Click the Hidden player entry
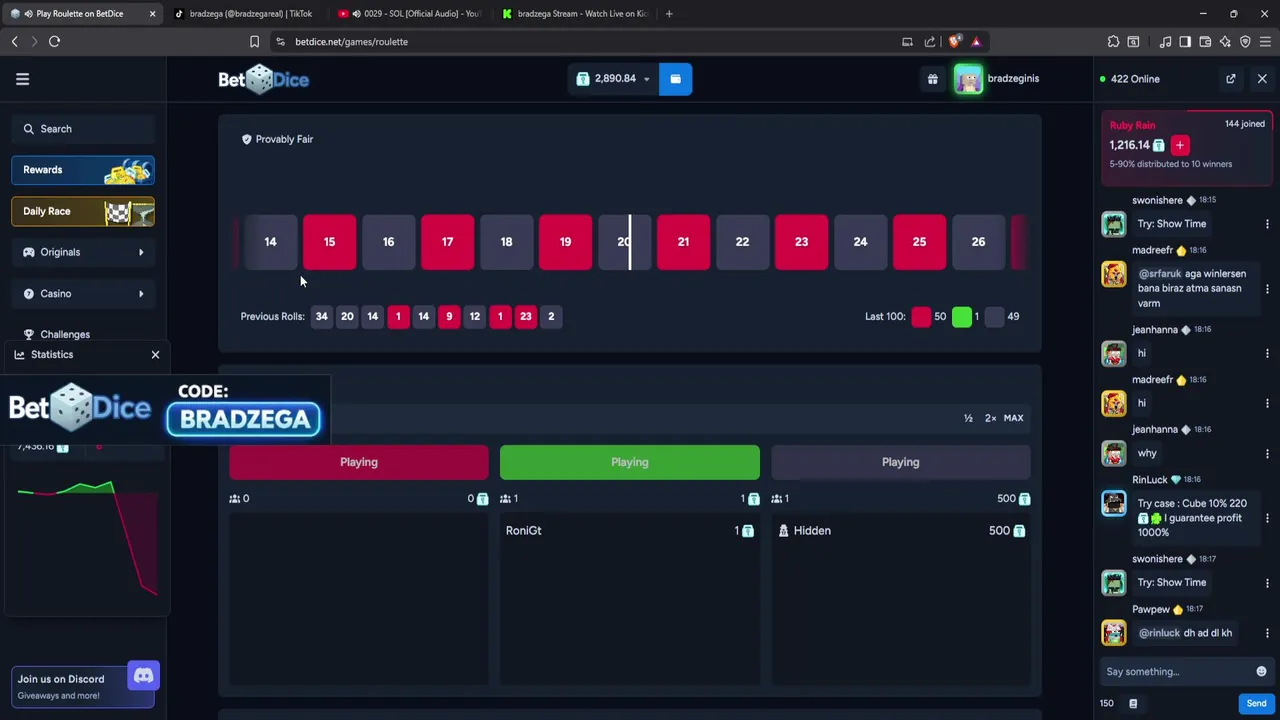 (900, 531)
